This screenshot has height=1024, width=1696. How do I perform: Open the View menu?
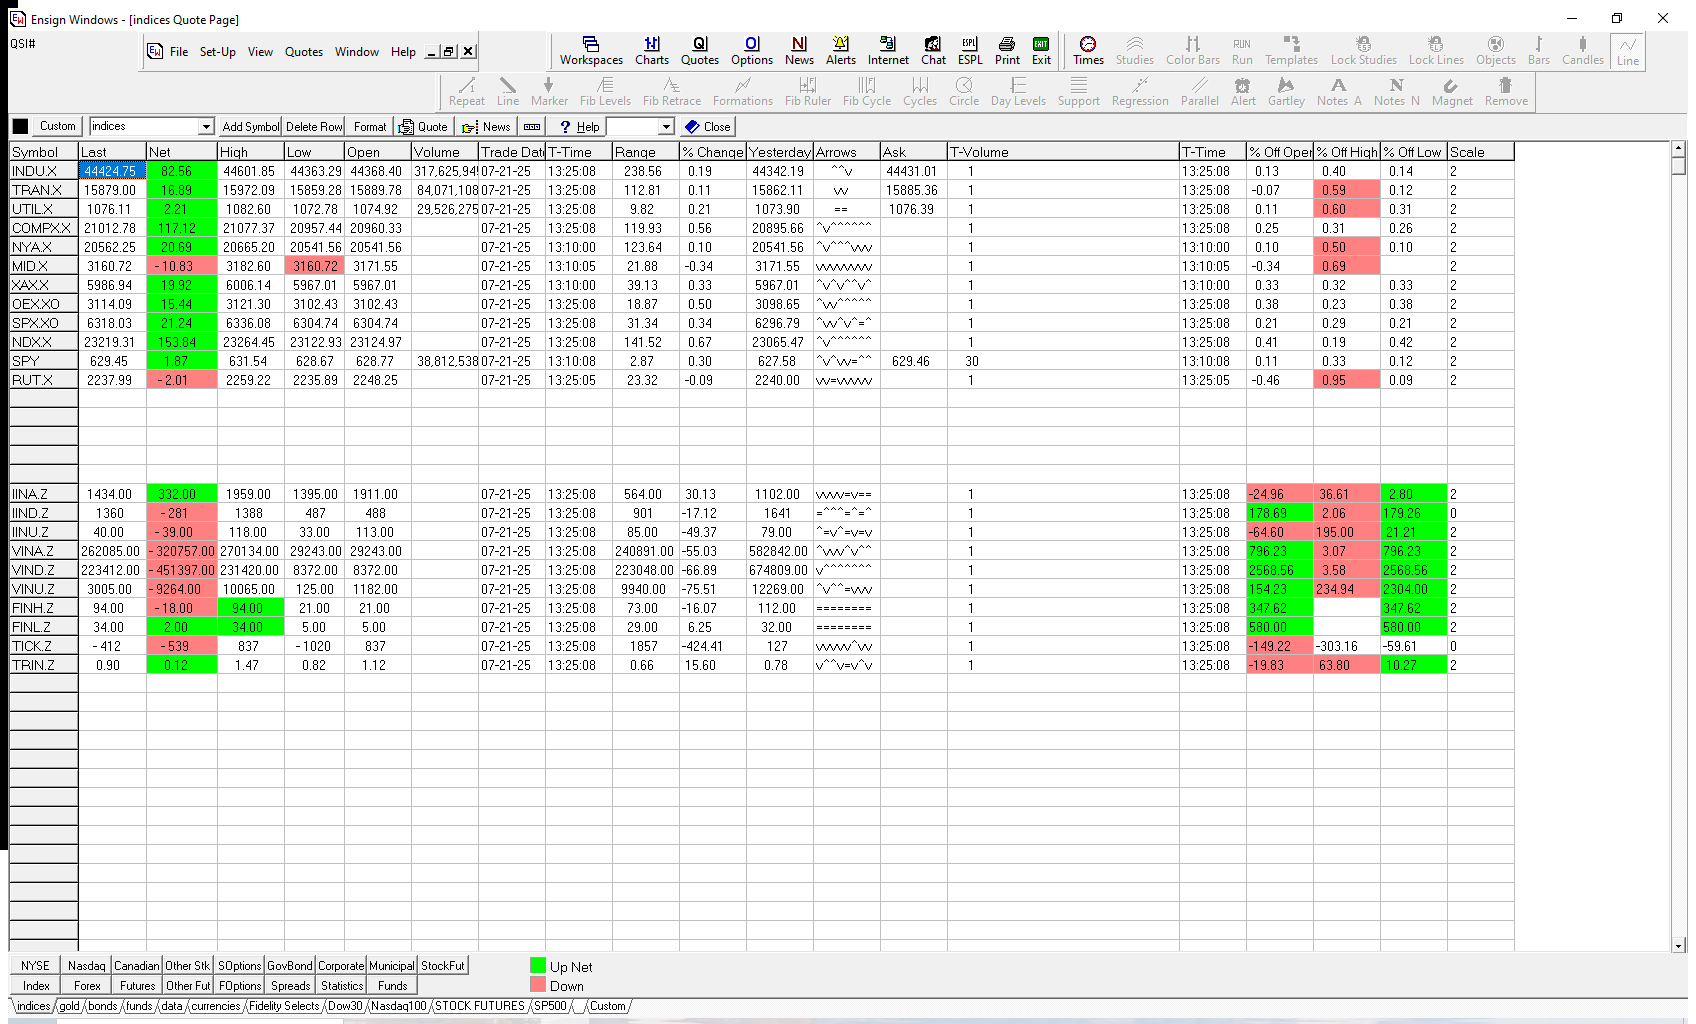260,52
